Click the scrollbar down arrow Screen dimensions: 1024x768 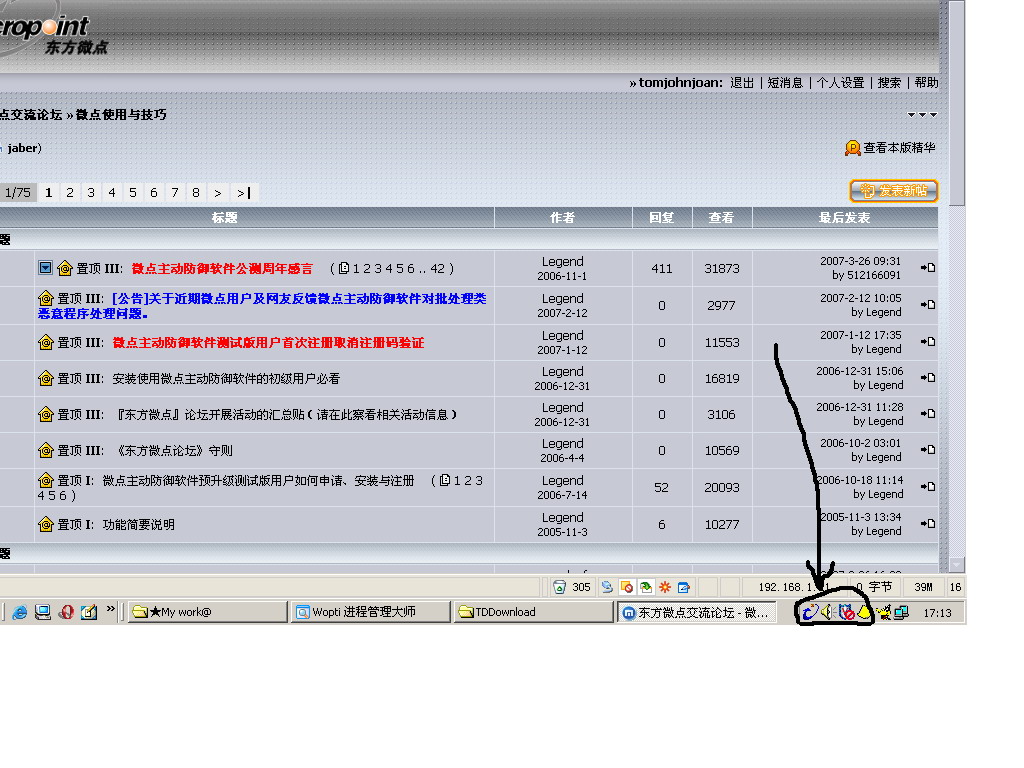click(x=957, y=564)
